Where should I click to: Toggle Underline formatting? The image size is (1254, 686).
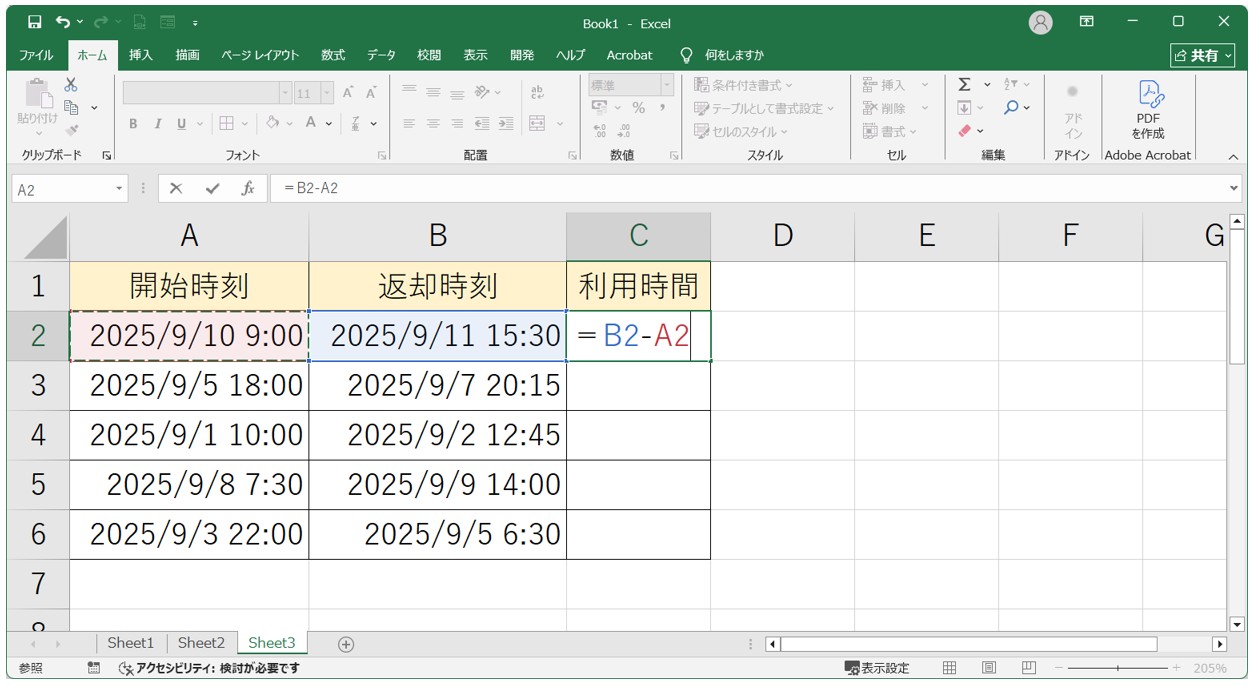click(181, 123)
